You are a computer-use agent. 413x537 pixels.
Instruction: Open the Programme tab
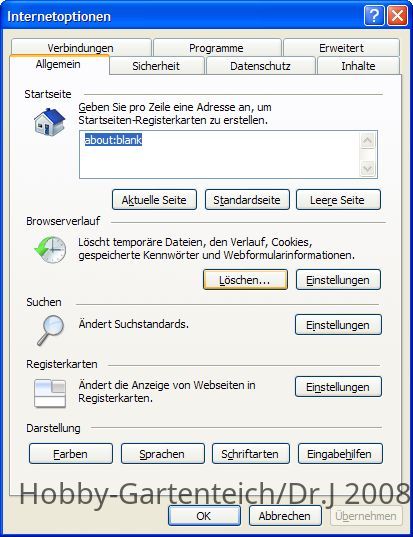[216, 47]
